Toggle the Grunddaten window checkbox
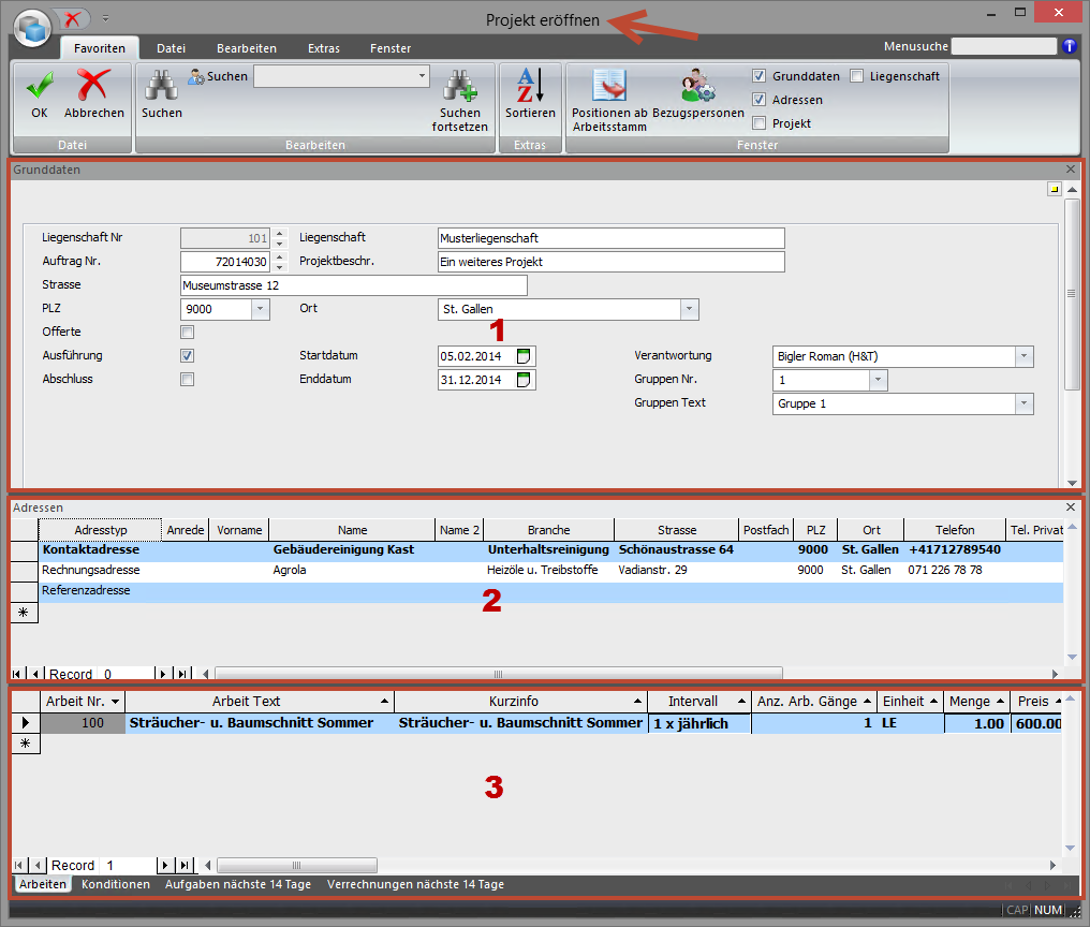 pos(759,76)
